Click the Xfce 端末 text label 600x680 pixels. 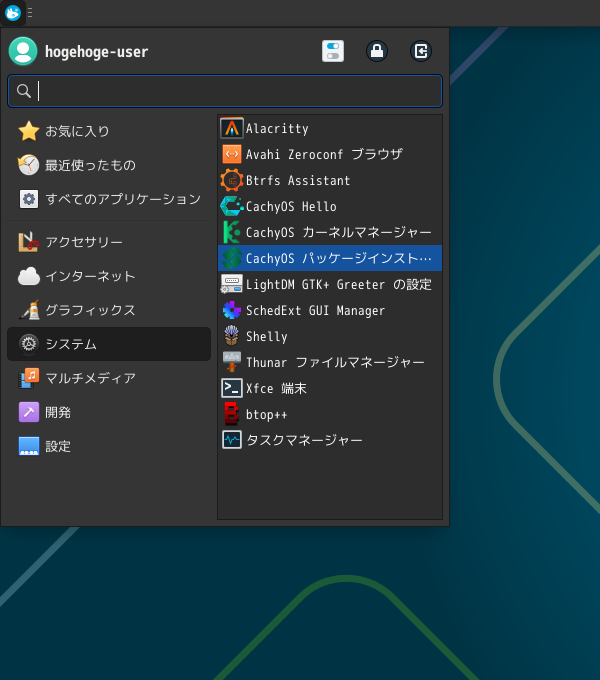pyautogui.click(x=277, y=388)
